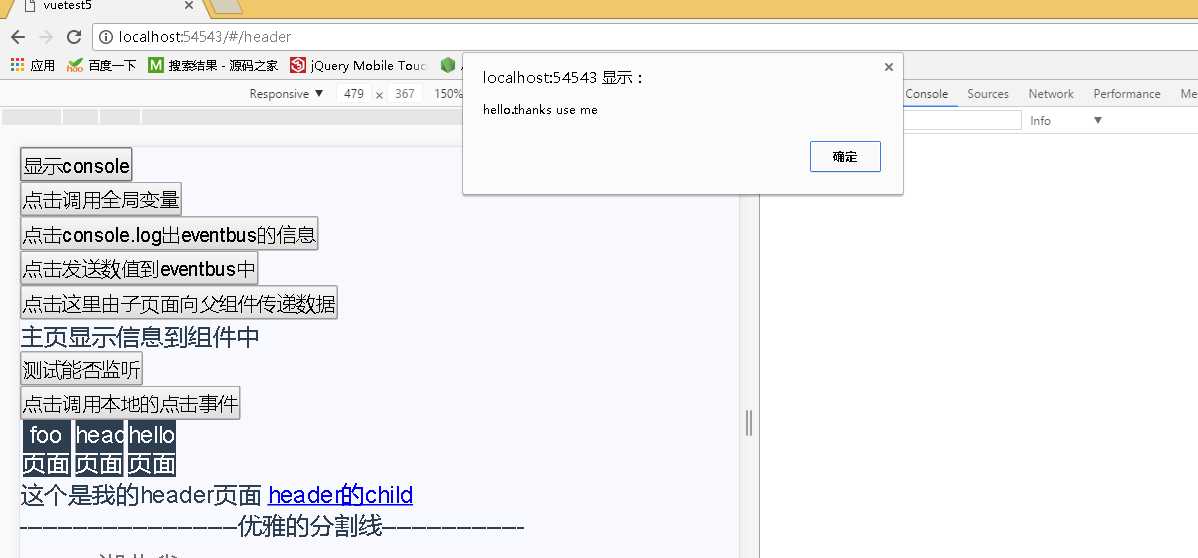Image resolution: width=1198 pixels, height=558 pixels.
Task: Click 点击这里由子页面向父组件传递数据 button
Action: 179,303
